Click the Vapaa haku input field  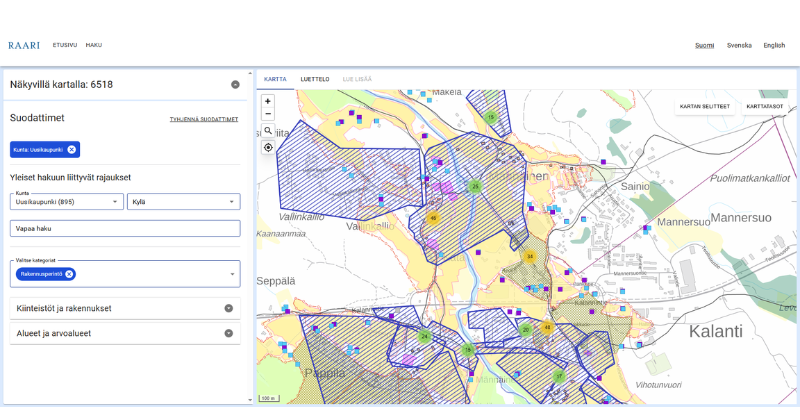coord(125,229)
